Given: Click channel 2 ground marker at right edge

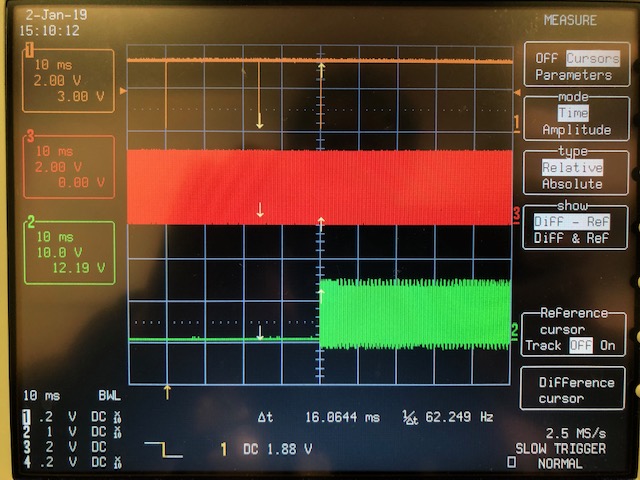Looking at the screenshot, I should (515, 331).
